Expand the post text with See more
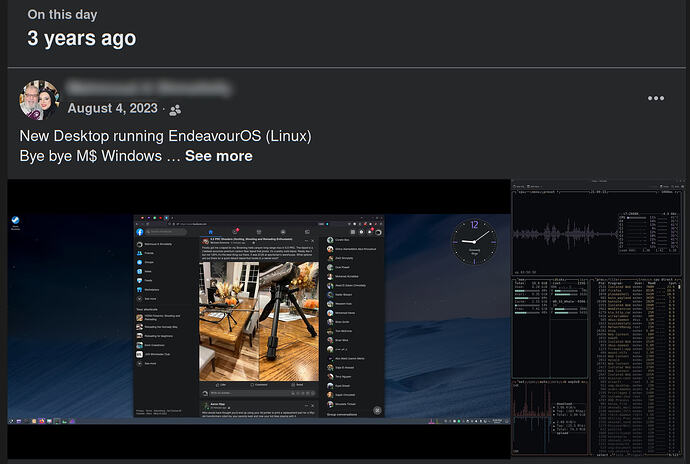This screenshot has height=464, width=690. [219, 156]
